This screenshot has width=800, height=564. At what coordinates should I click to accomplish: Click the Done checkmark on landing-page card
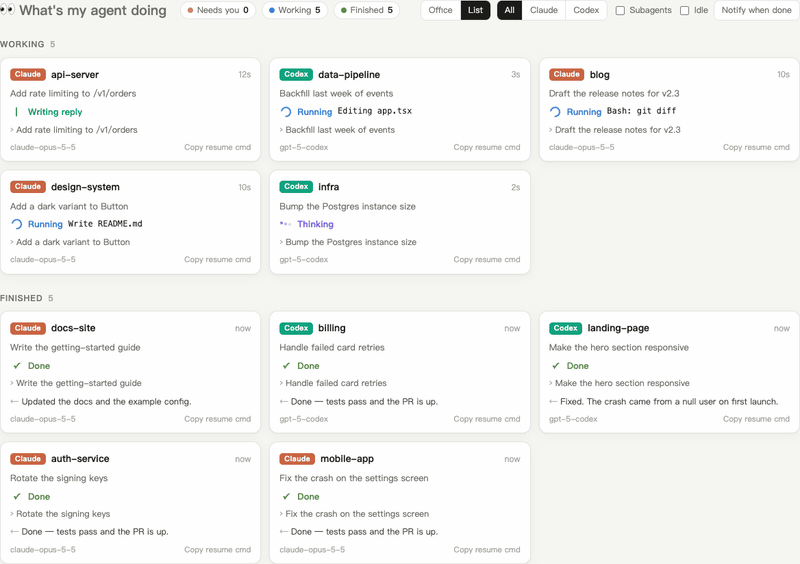tap(556, 366)
